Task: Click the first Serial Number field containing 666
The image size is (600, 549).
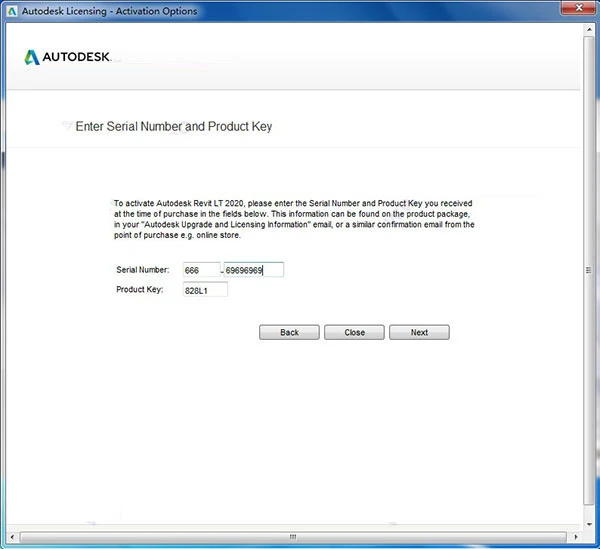Action: (x=202, y=270)
